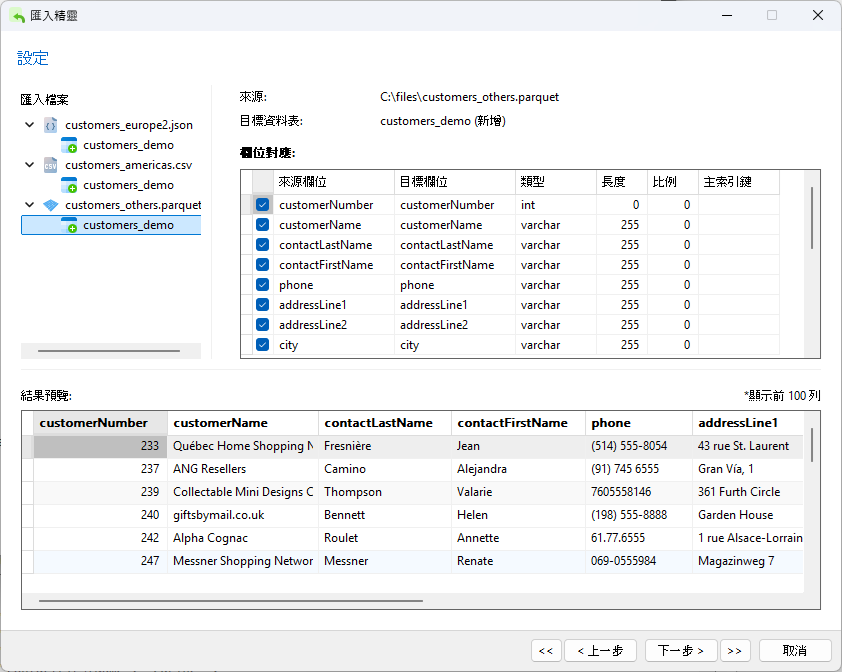Click the CSV file icon for customers_americas.csv
This screenshot has width=842, height=672.
50,165
